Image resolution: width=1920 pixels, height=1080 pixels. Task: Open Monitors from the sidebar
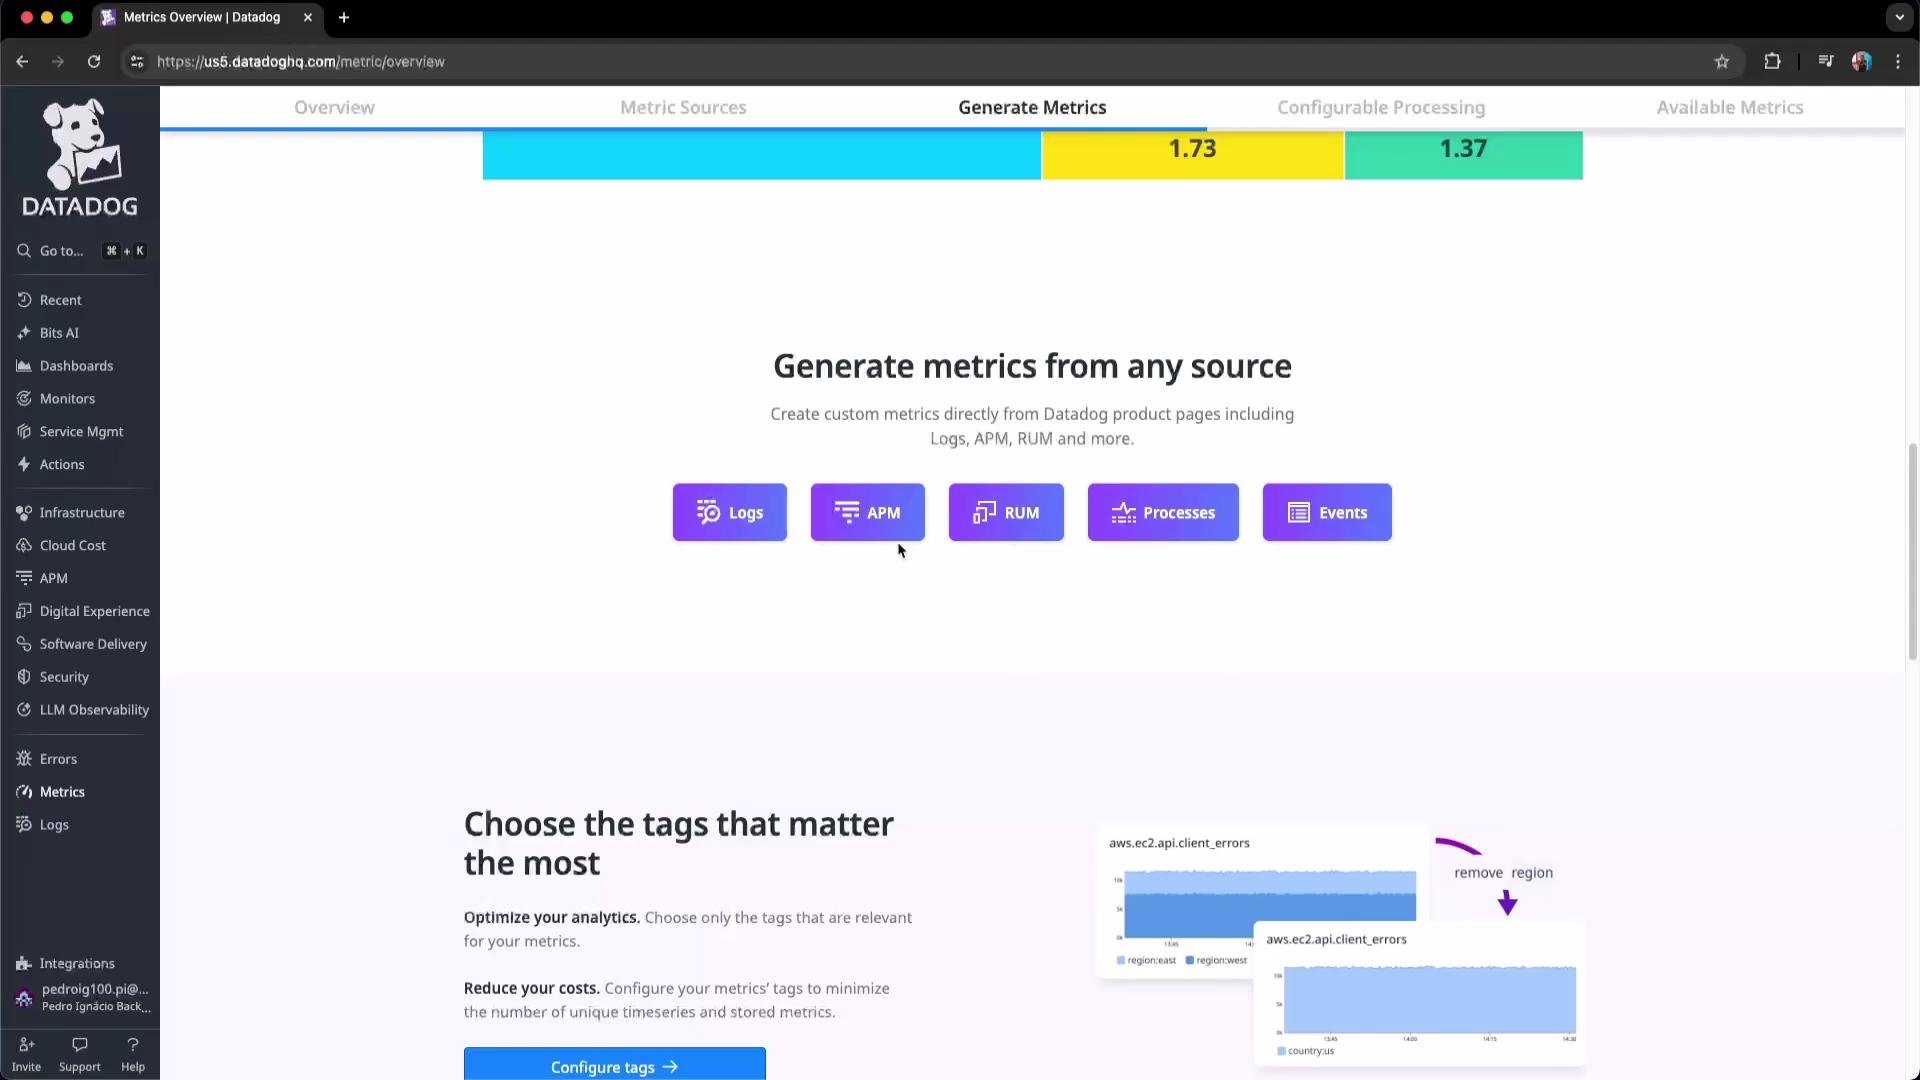point(67,399)
